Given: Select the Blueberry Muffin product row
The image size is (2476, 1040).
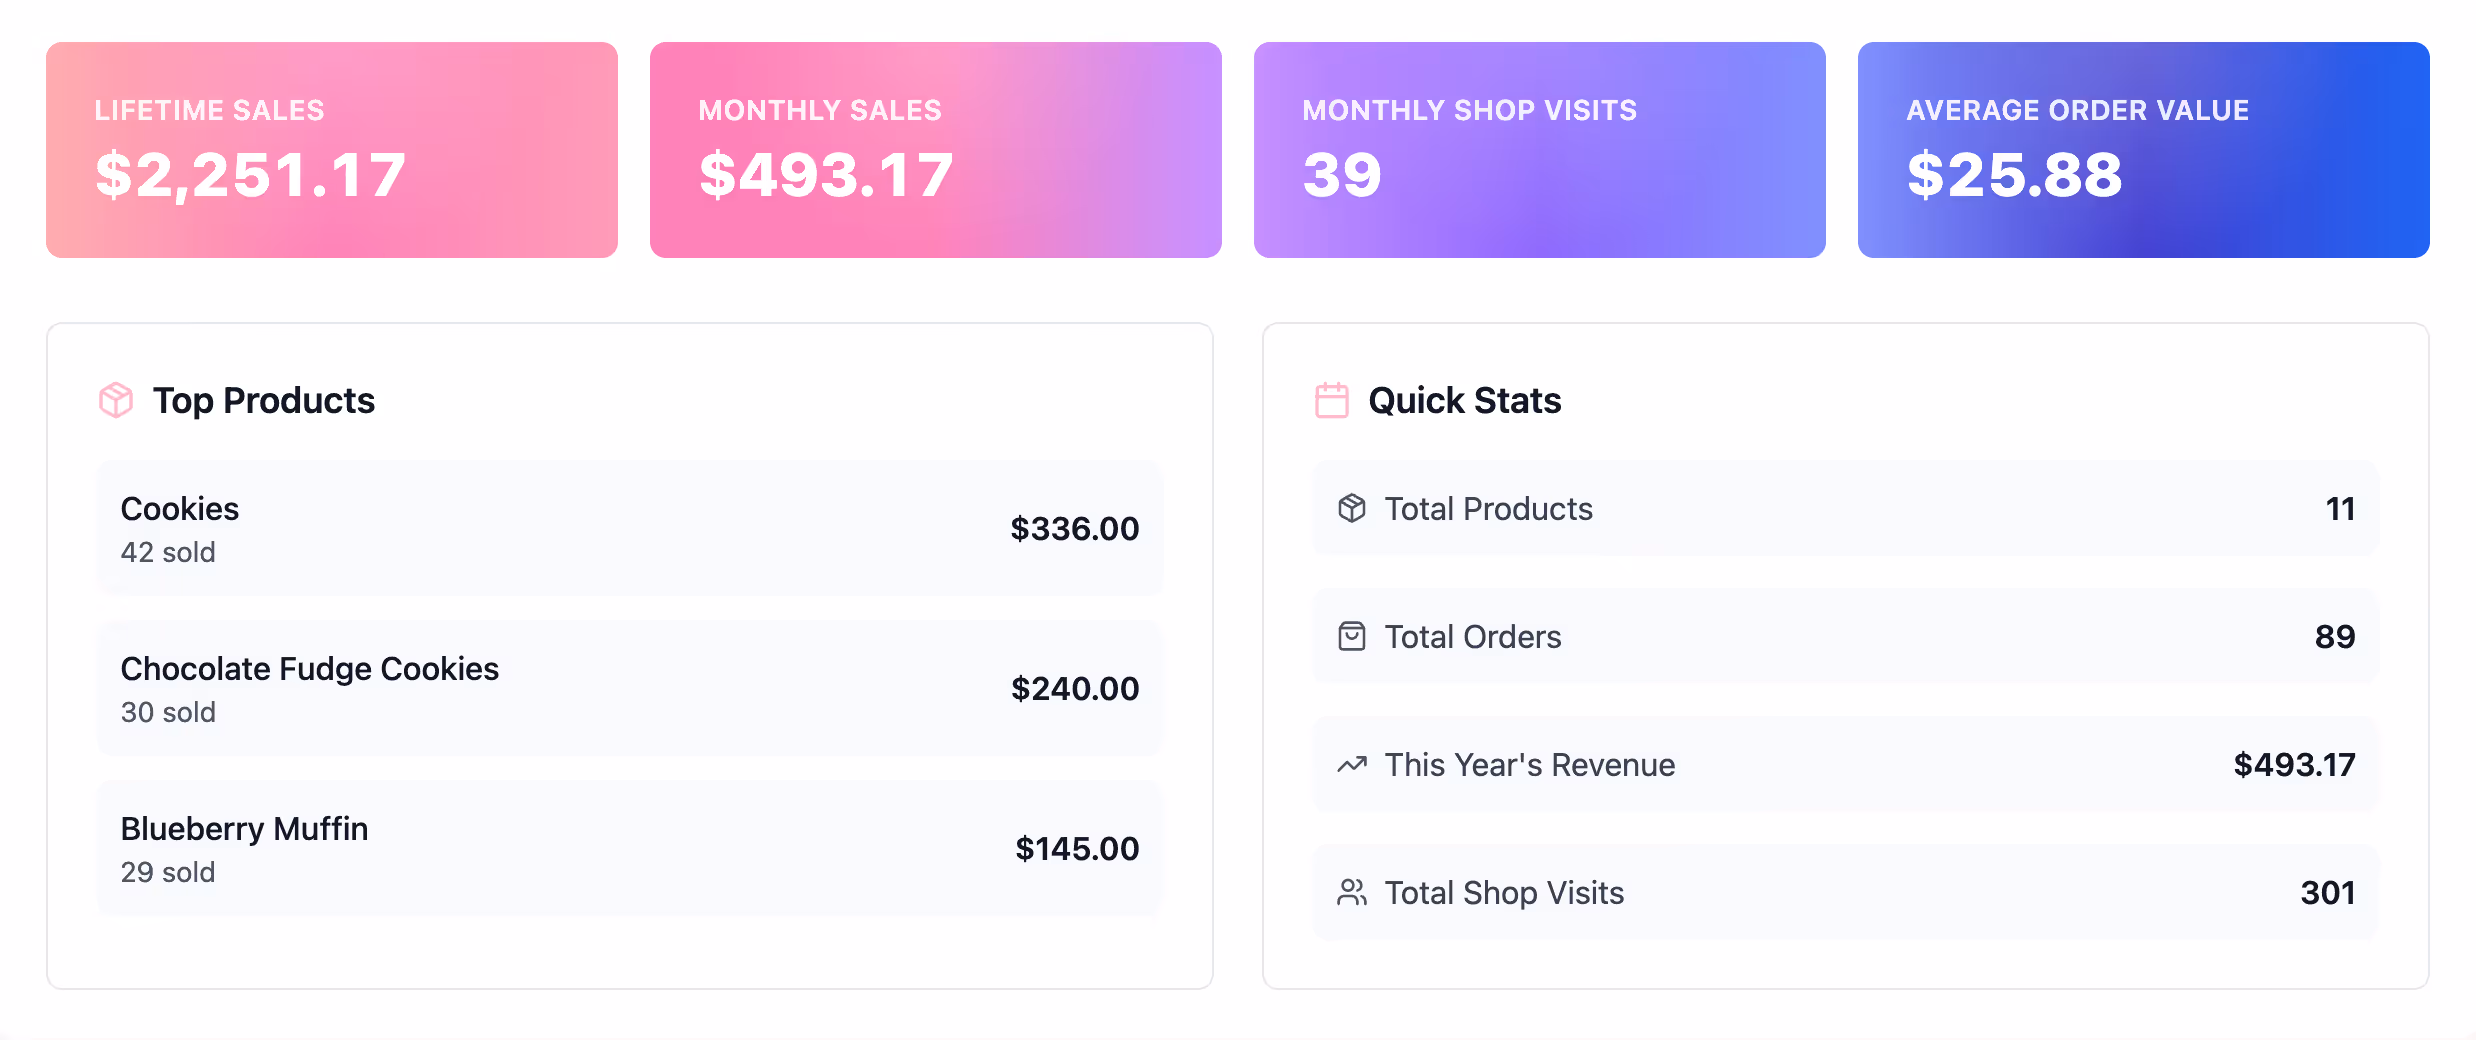Looking at the screenshot, I should [x=630, y=847].
